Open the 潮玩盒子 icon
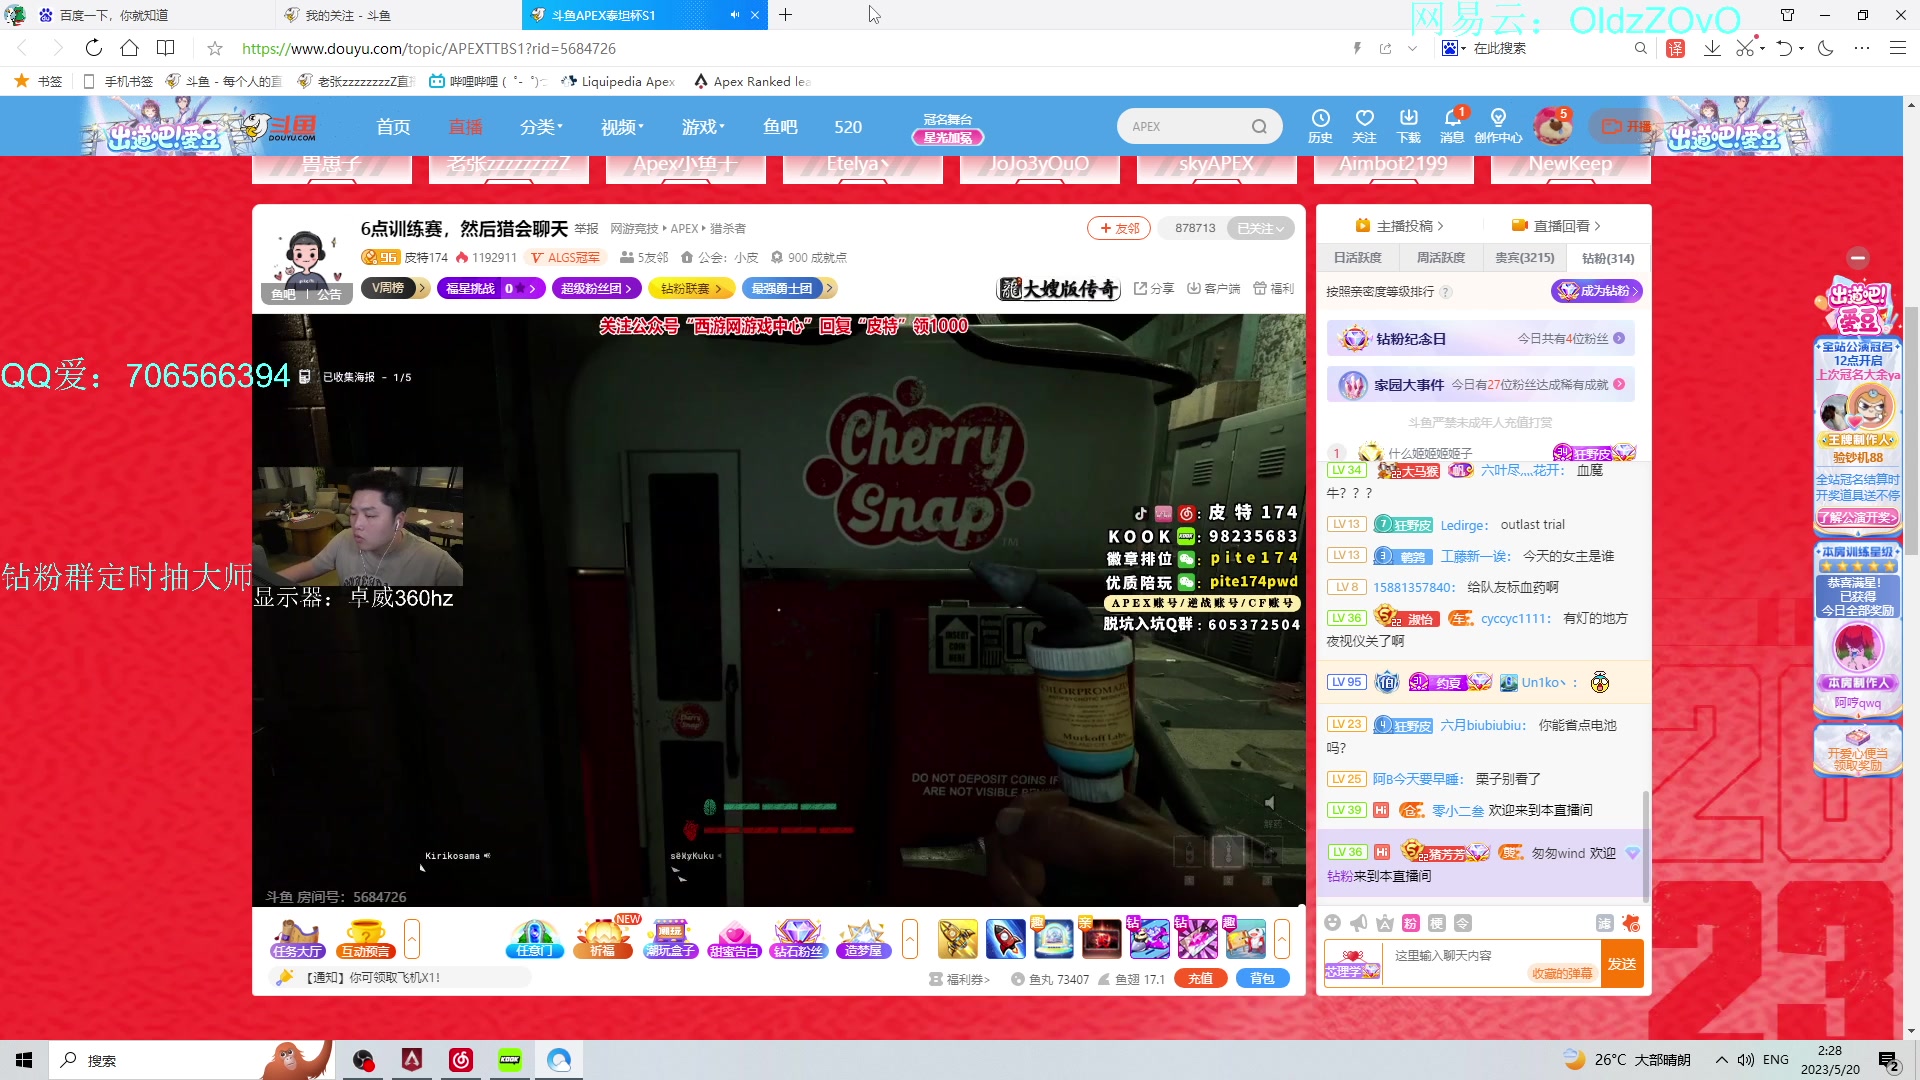 (x=670, y=939)
